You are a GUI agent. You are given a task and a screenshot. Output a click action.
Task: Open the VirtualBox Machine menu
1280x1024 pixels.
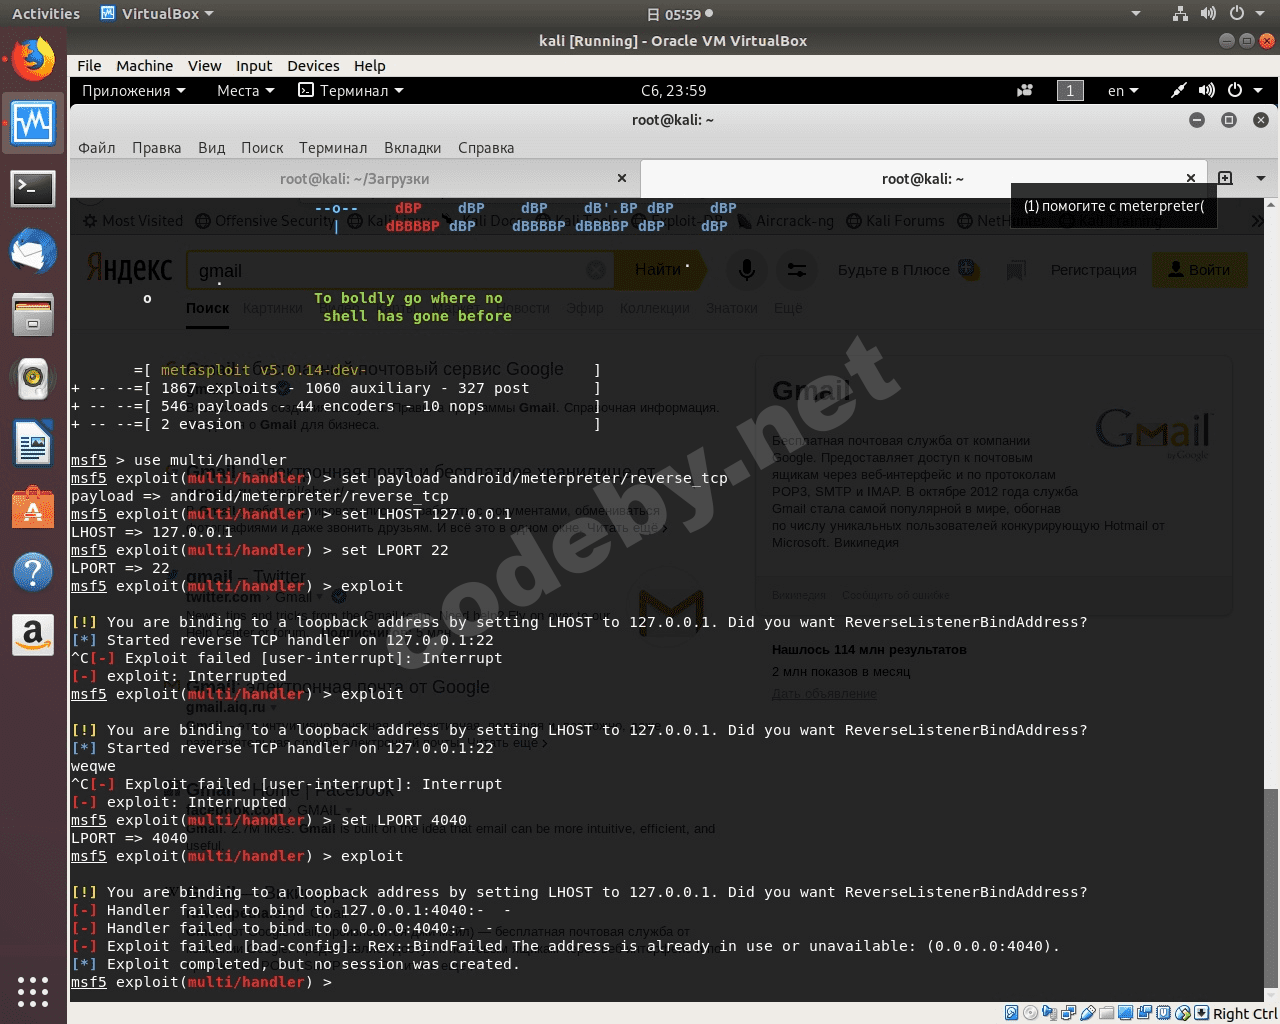(144, 65)
